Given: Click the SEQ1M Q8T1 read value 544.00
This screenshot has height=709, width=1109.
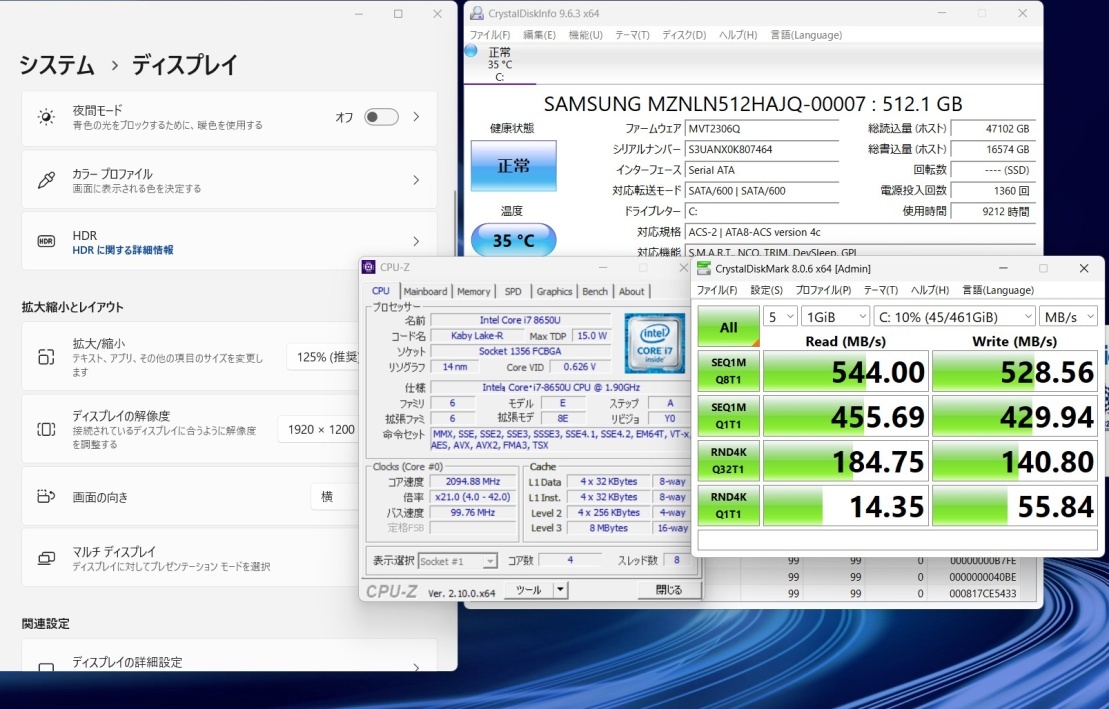Looking at the screenshot, I should point(846,371).
